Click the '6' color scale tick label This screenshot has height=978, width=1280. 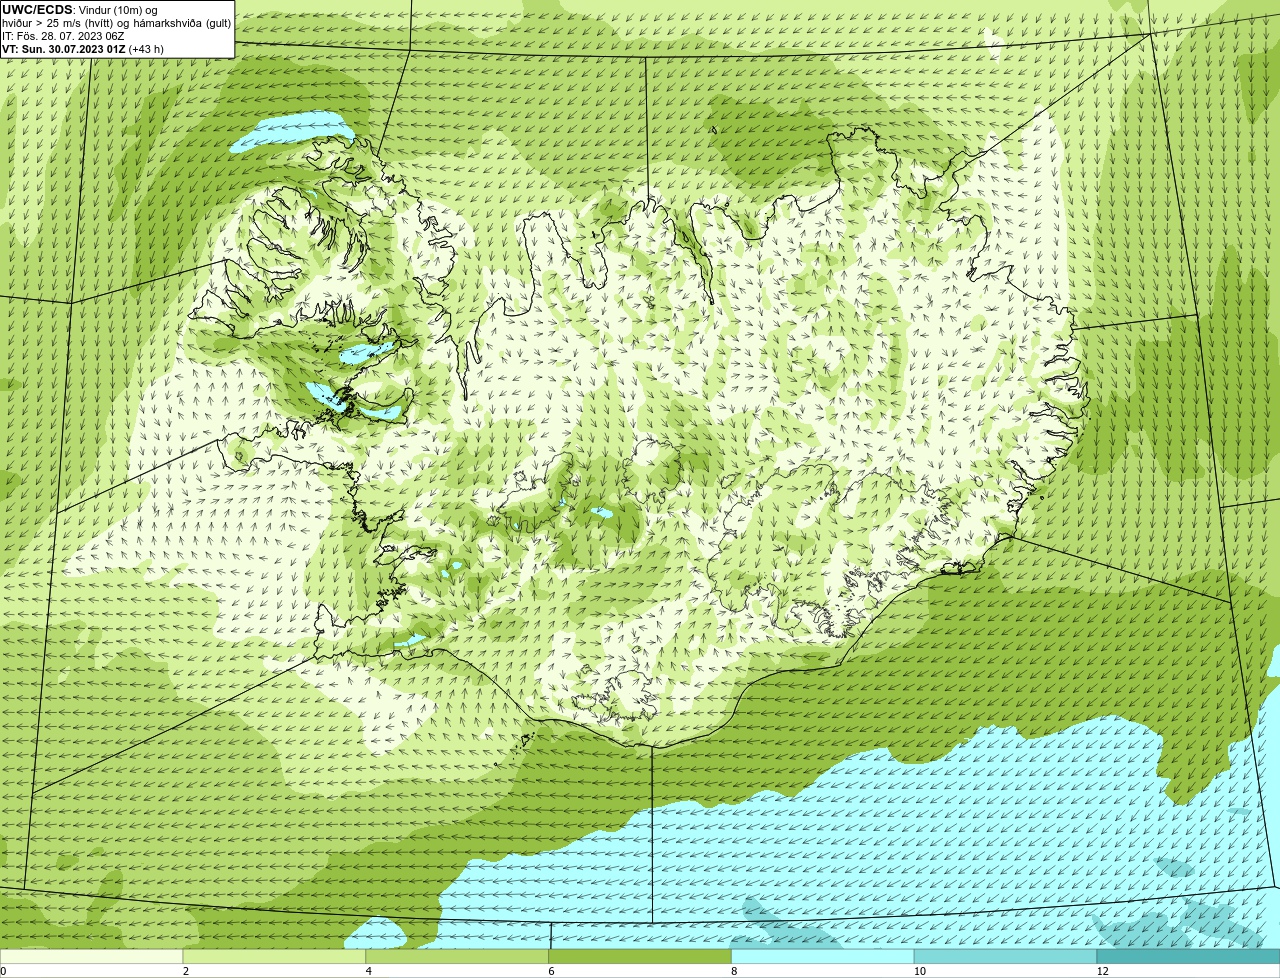pyautogui.click(x=551, y=971)
